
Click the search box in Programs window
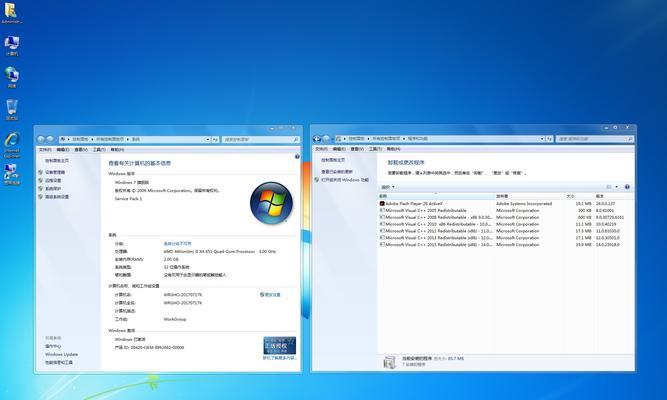595,138
